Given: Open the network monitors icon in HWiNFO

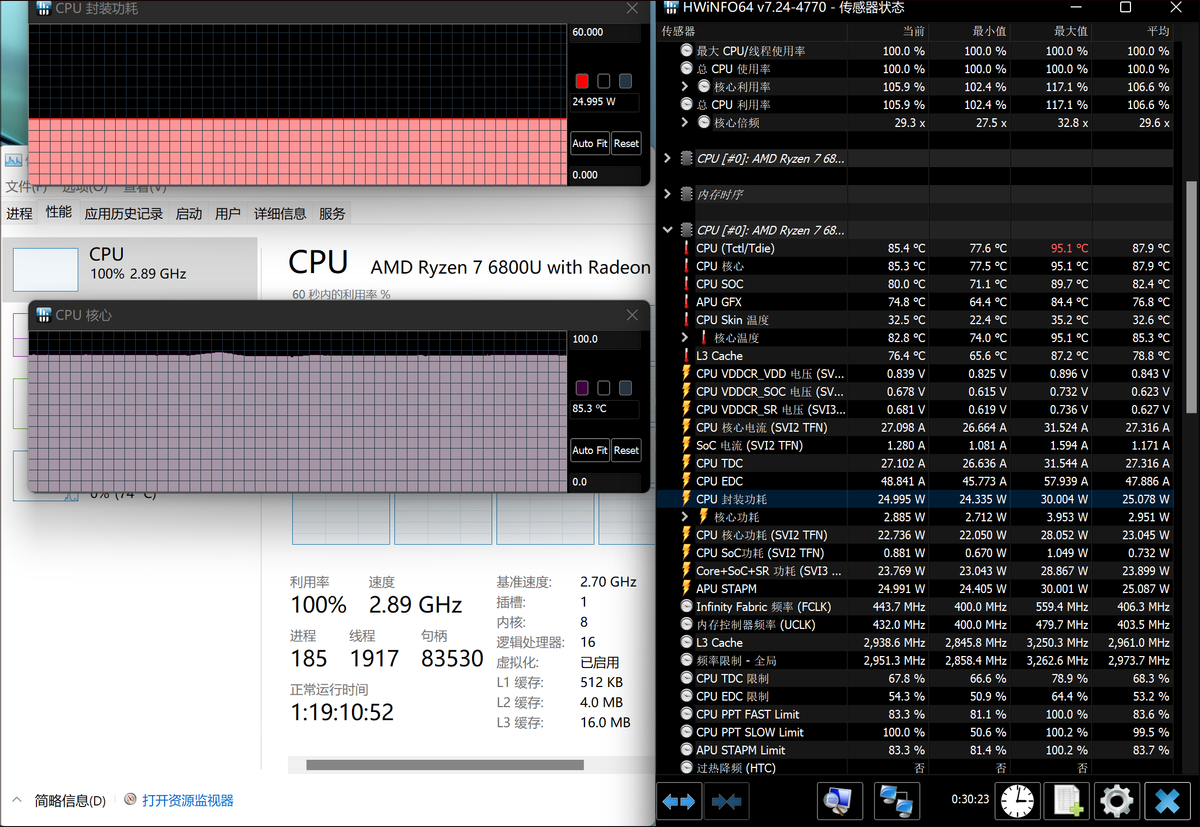Looking at the screenshot, I should [897, 801].
